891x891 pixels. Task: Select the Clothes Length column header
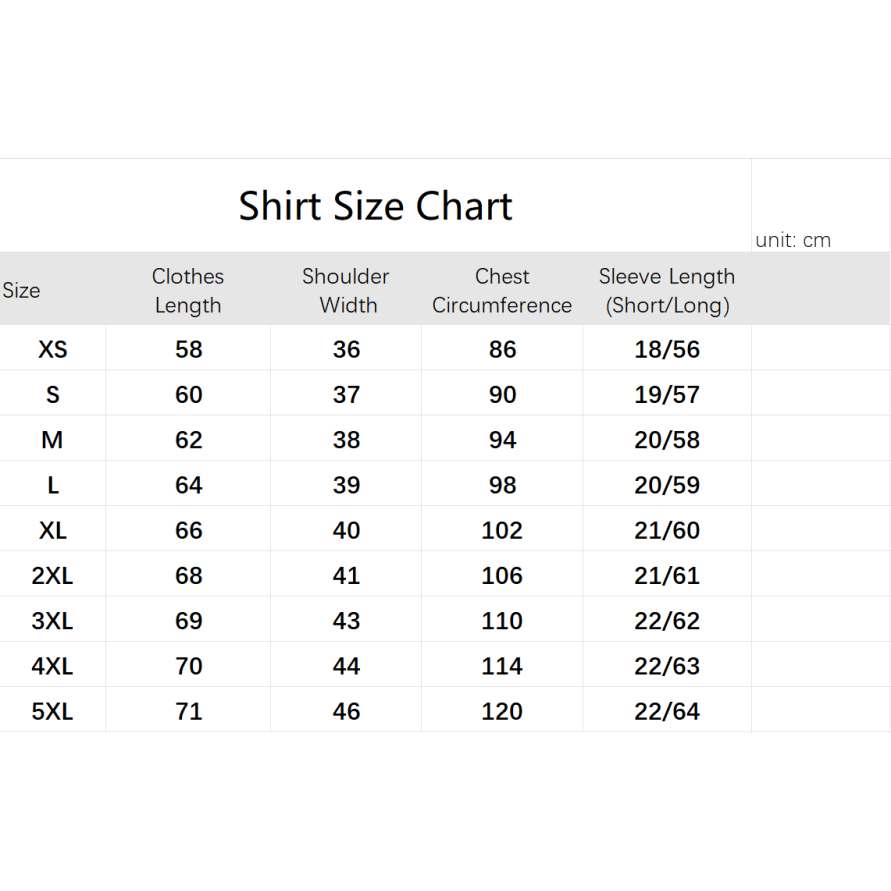point(188,290)
